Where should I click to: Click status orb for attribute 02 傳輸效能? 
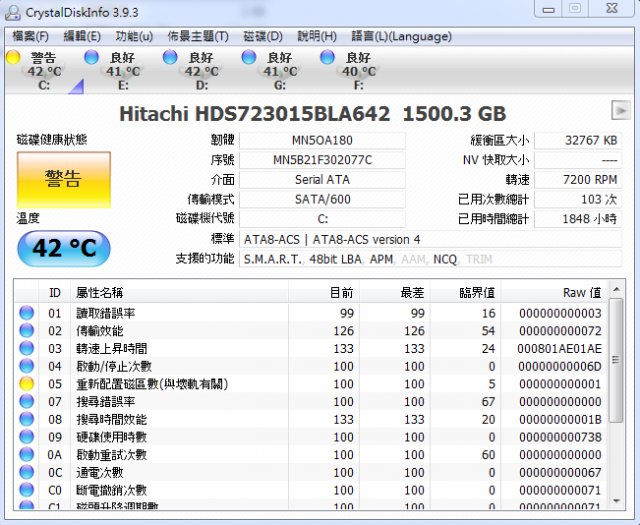pos(27,331)
